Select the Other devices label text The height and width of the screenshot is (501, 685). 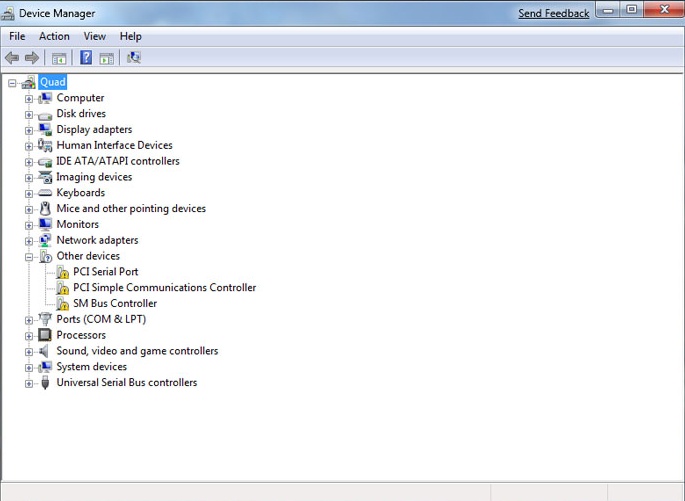(88, 256)
